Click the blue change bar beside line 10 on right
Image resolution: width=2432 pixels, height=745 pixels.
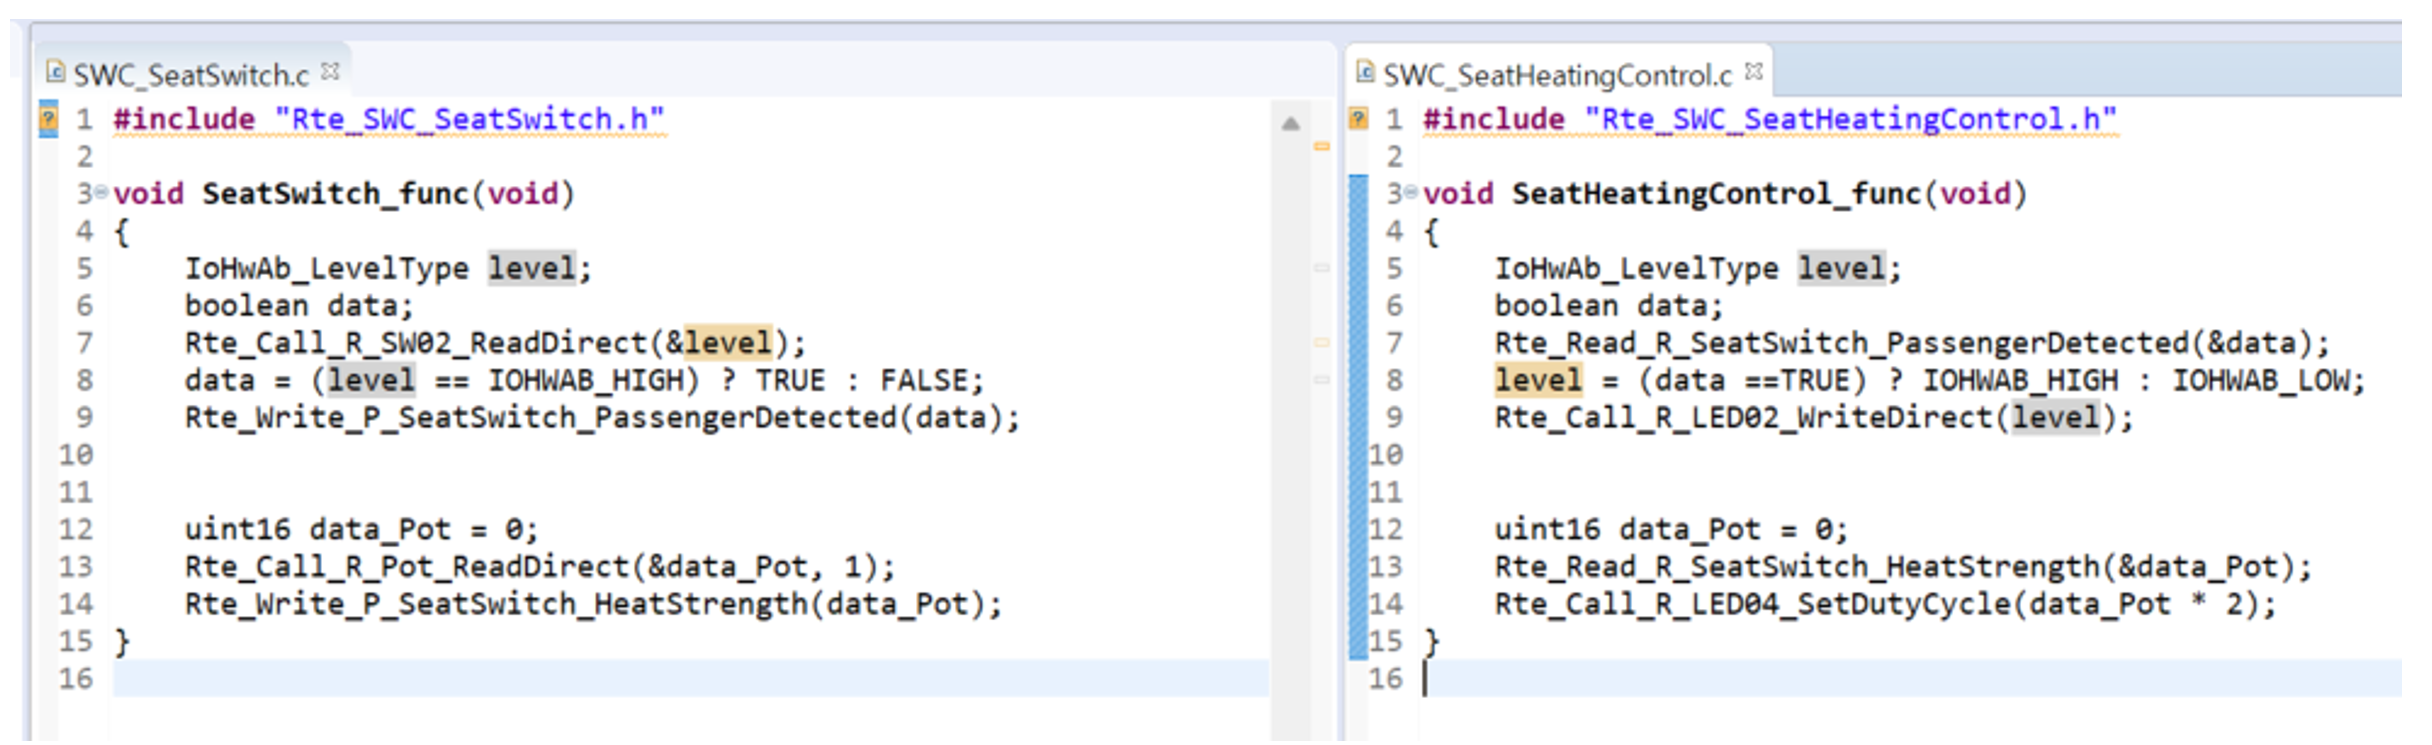tap(1357, 455)
